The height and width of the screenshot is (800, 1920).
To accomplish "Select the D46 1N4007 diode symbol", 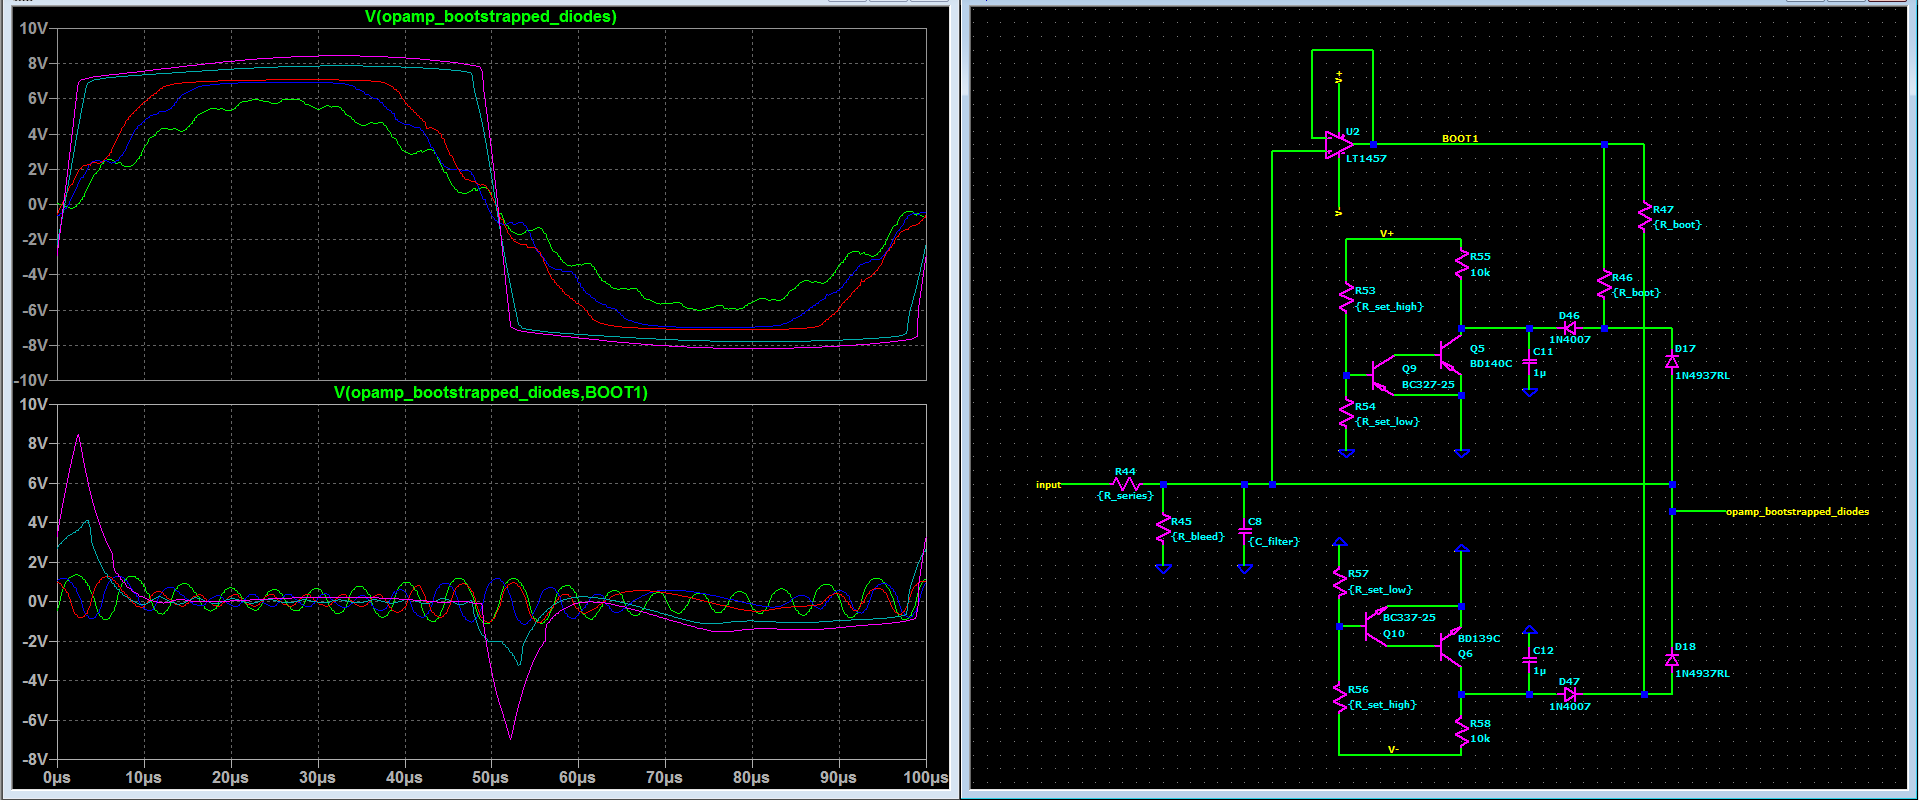I will pyautogui.click(x=1569, y=328).
